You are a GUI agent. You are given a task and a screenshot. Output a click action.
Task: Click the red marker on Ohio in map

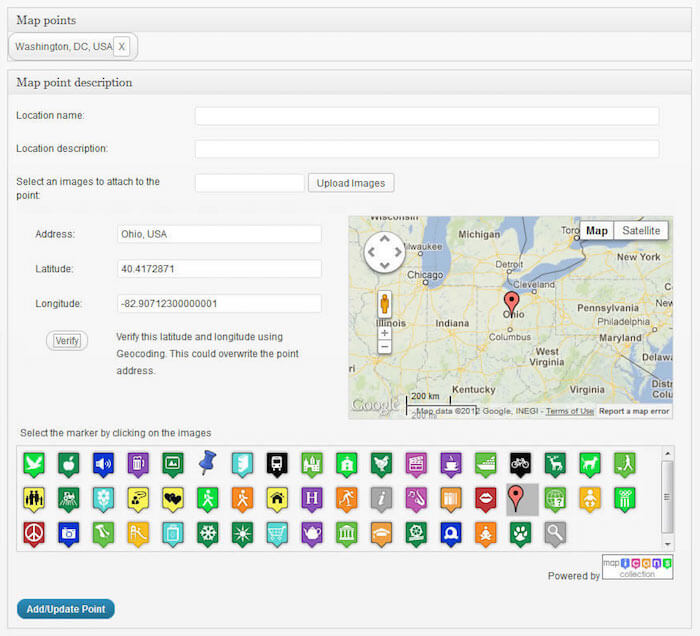pos(511,303)
